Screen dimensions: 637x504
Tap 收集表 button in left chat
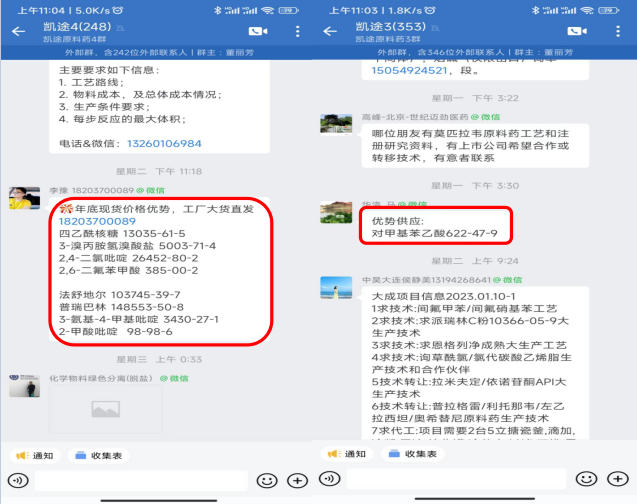click(99, 456)
